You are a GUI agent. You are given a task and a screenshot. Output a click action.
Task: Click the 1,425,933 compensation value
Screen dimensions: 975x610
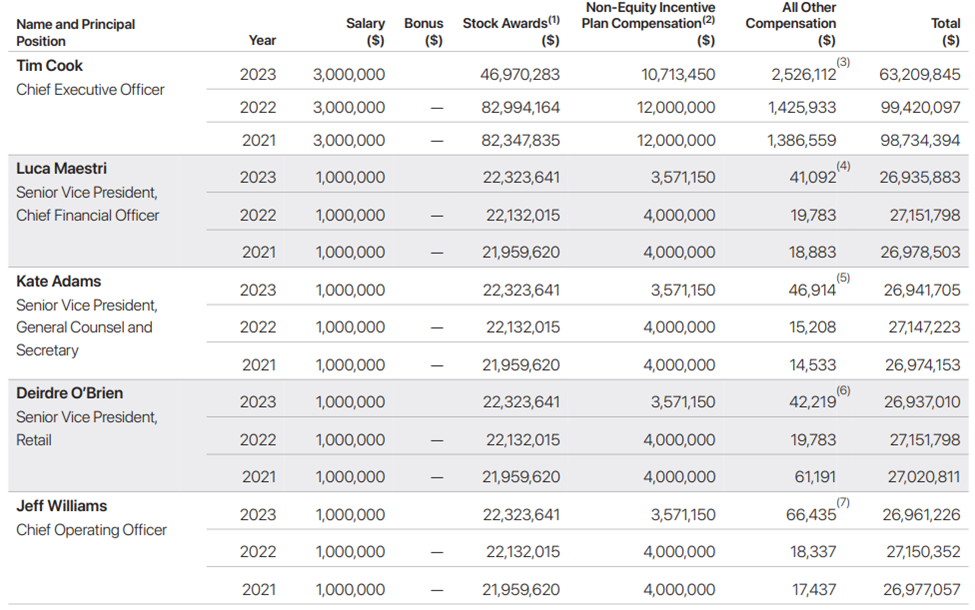point(802,108)
